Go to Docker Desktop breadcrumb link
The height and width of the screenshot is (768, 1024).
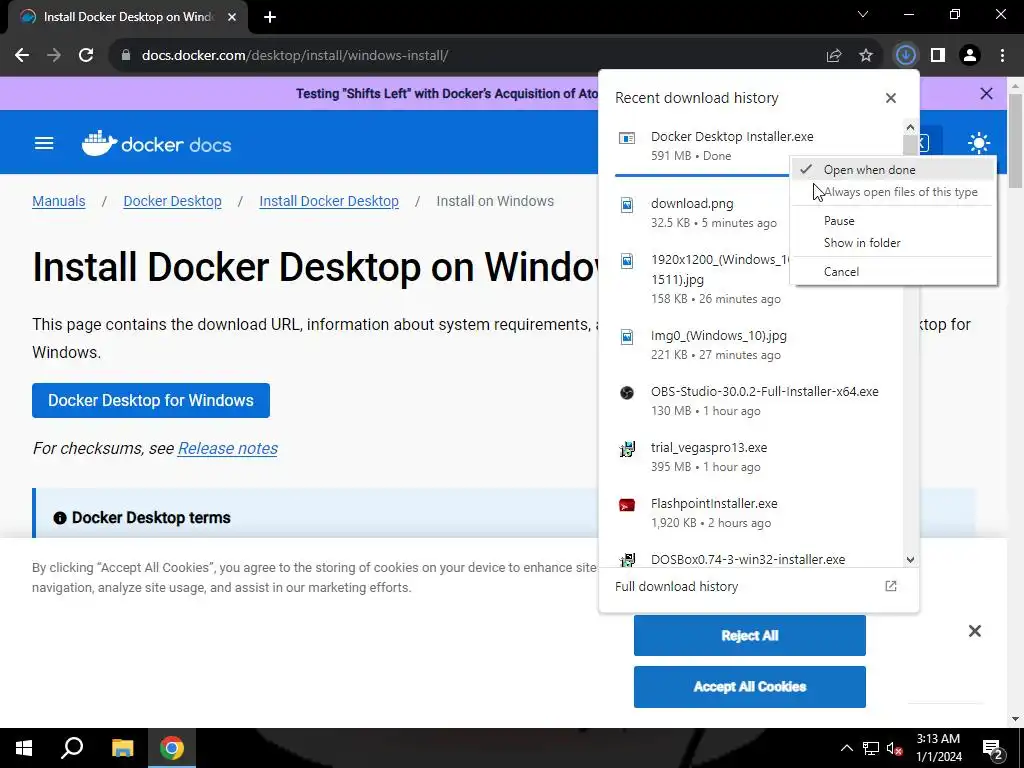172,201
